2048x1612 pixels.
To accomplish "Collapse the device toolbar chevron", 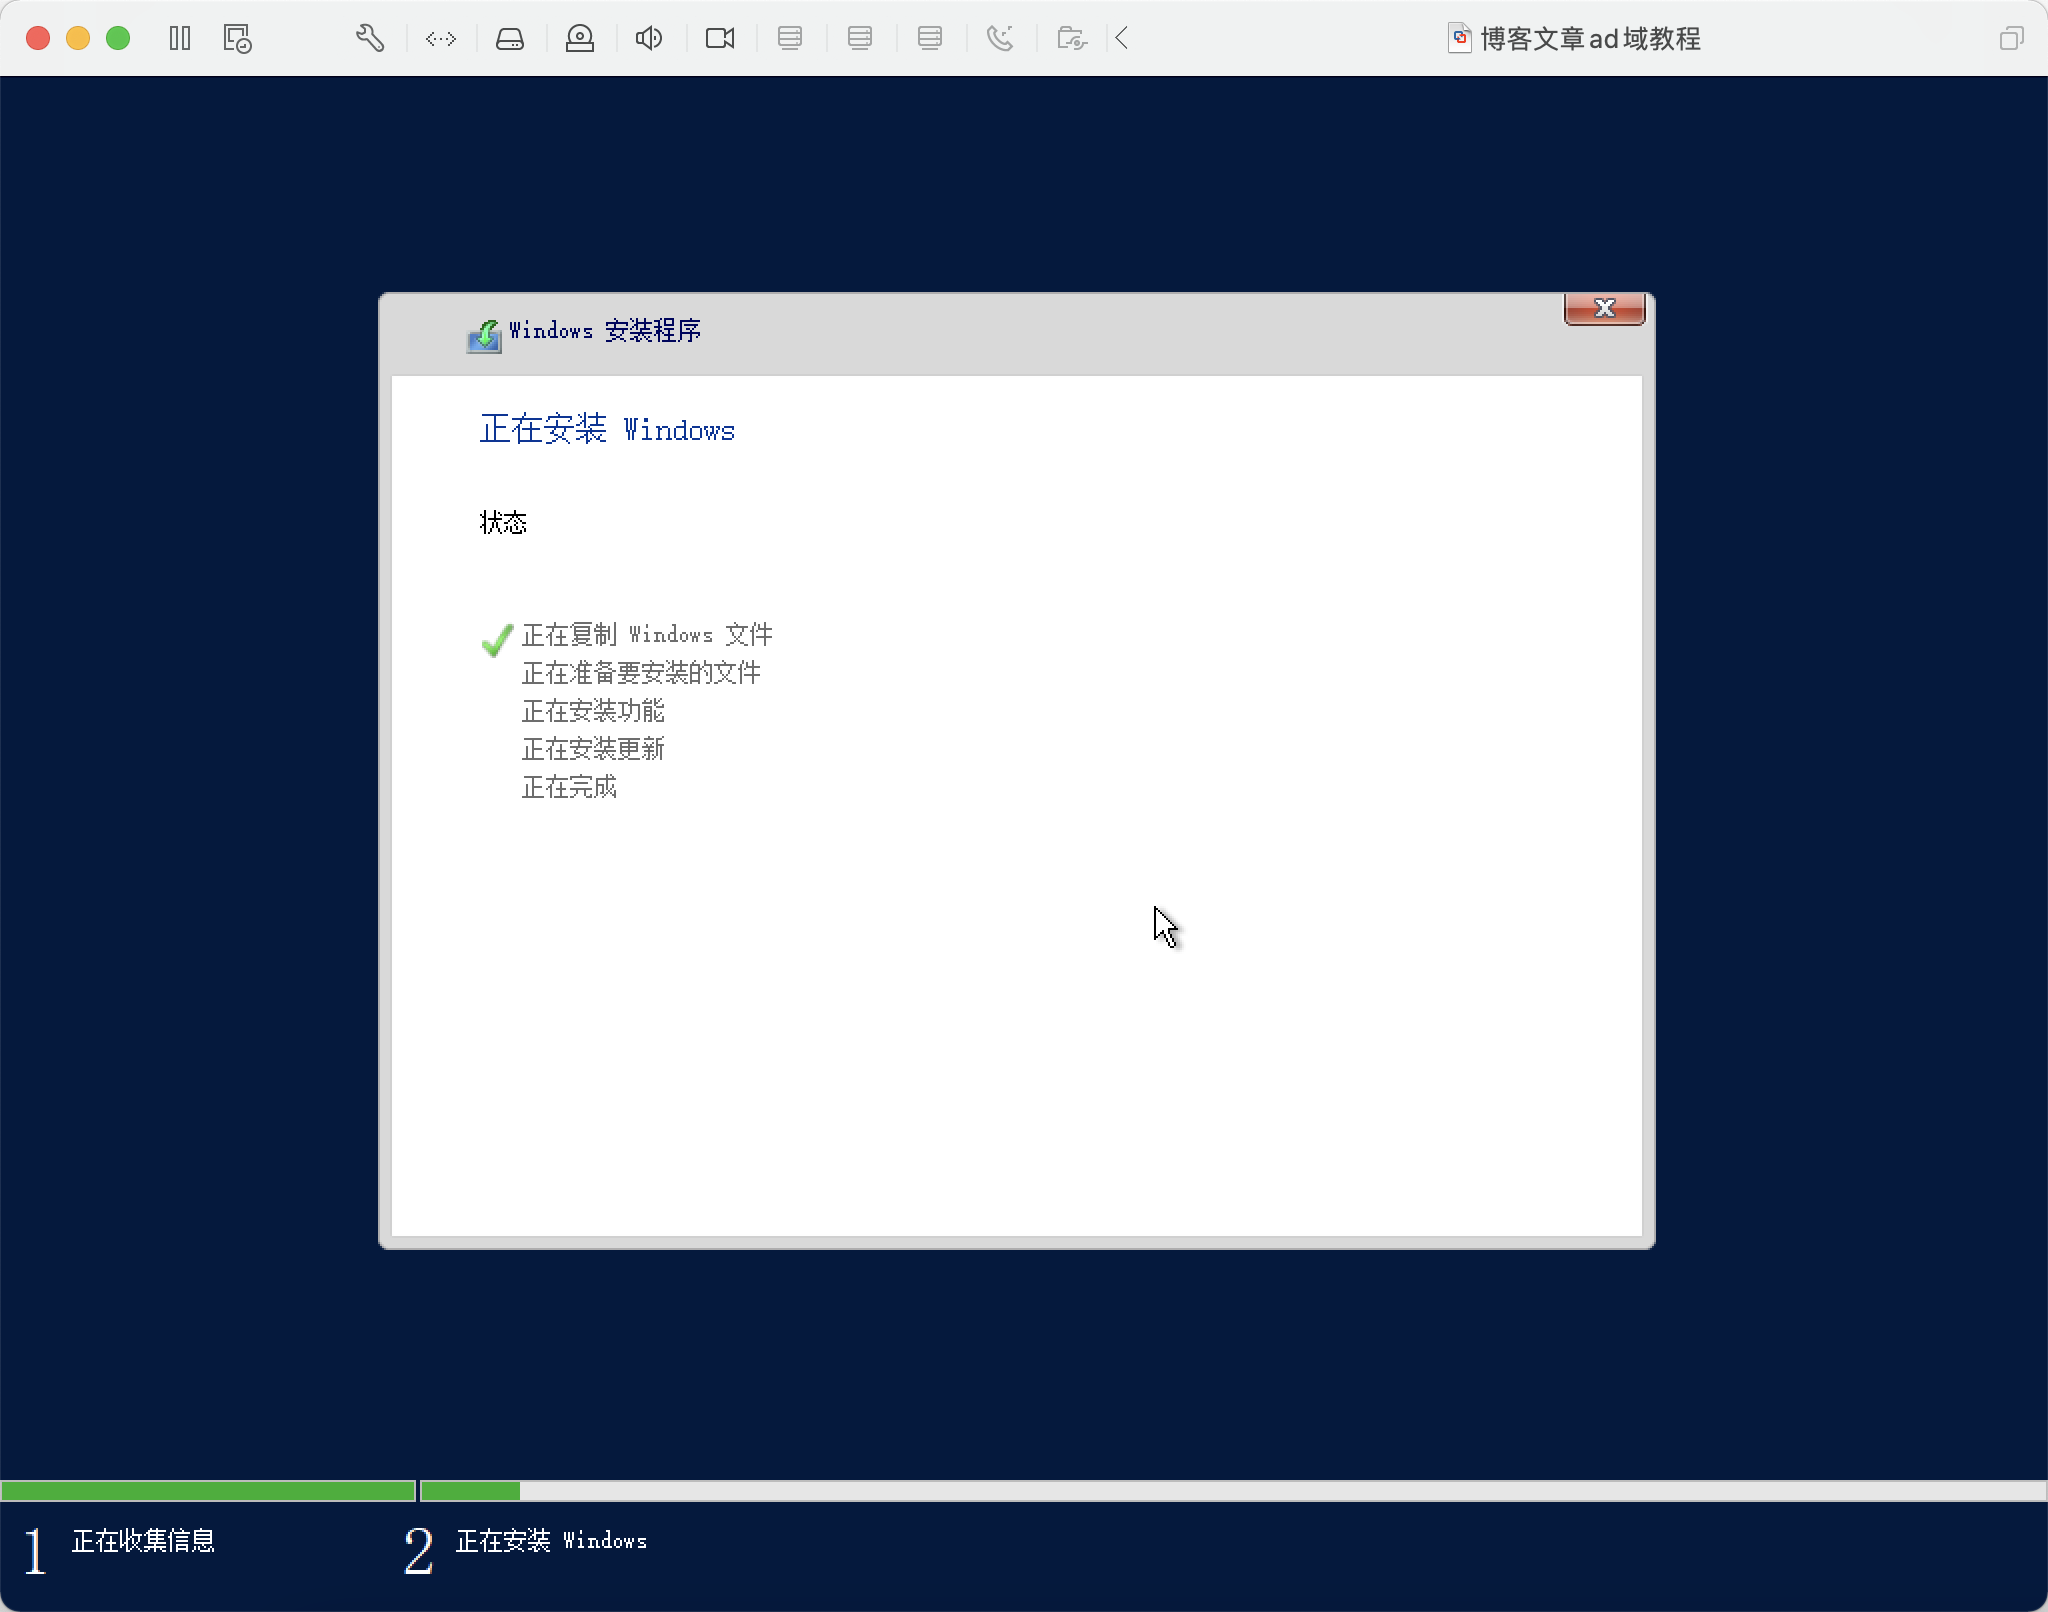I will [1122, 39].
